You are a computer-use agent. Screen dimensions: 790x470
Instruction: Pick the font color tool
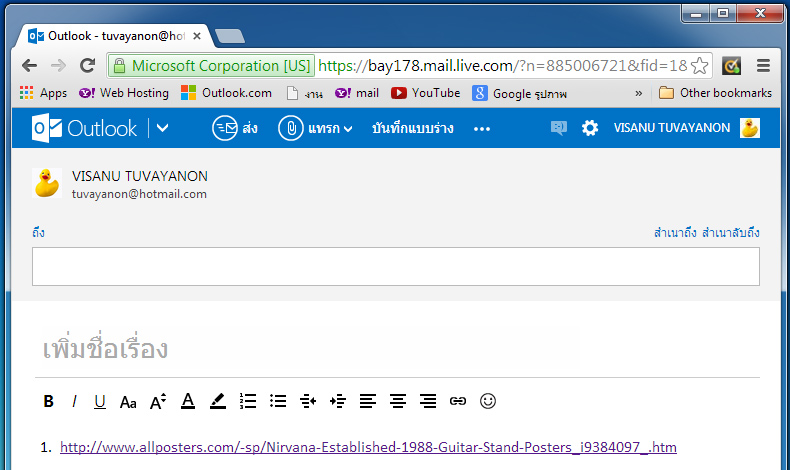(187, 401)
